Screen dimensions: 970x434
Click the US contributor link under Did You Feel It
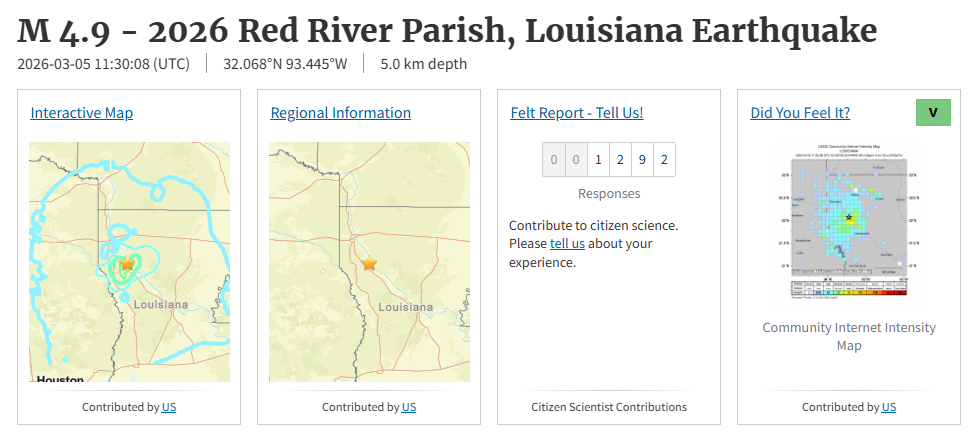pos(889,407)
